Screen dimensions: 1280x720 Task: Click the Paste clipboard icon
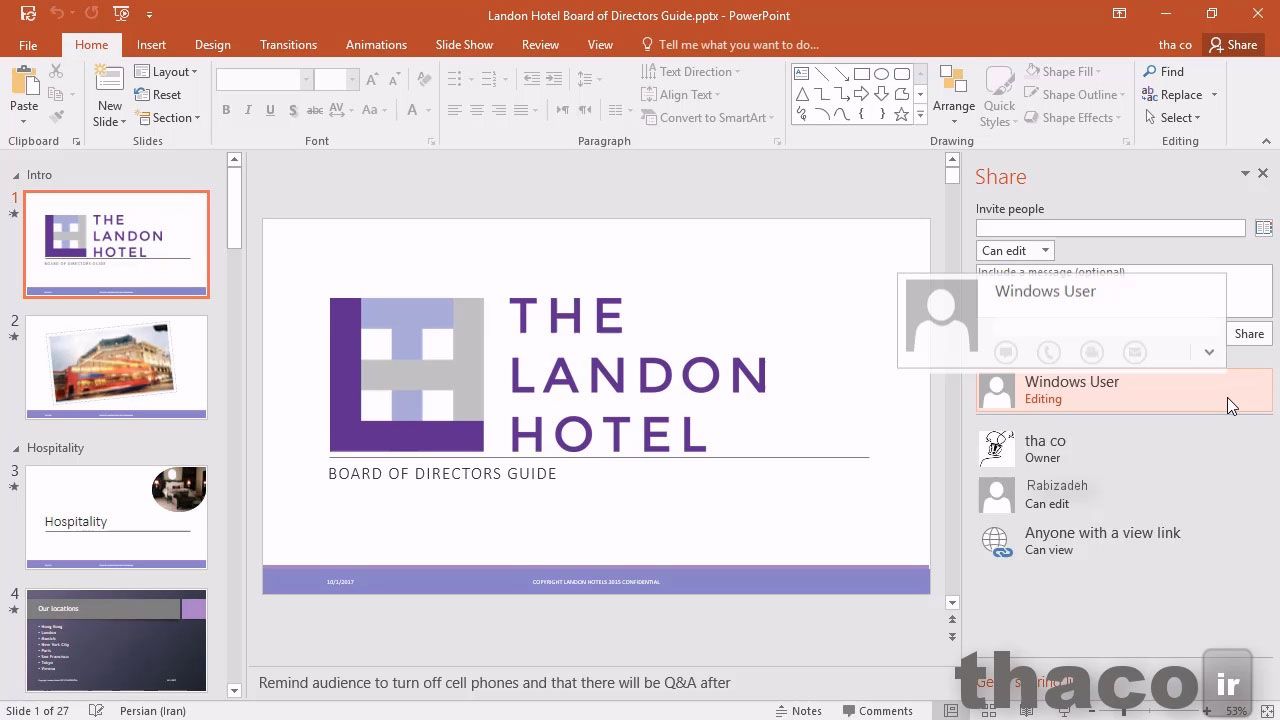pos(24,80)
